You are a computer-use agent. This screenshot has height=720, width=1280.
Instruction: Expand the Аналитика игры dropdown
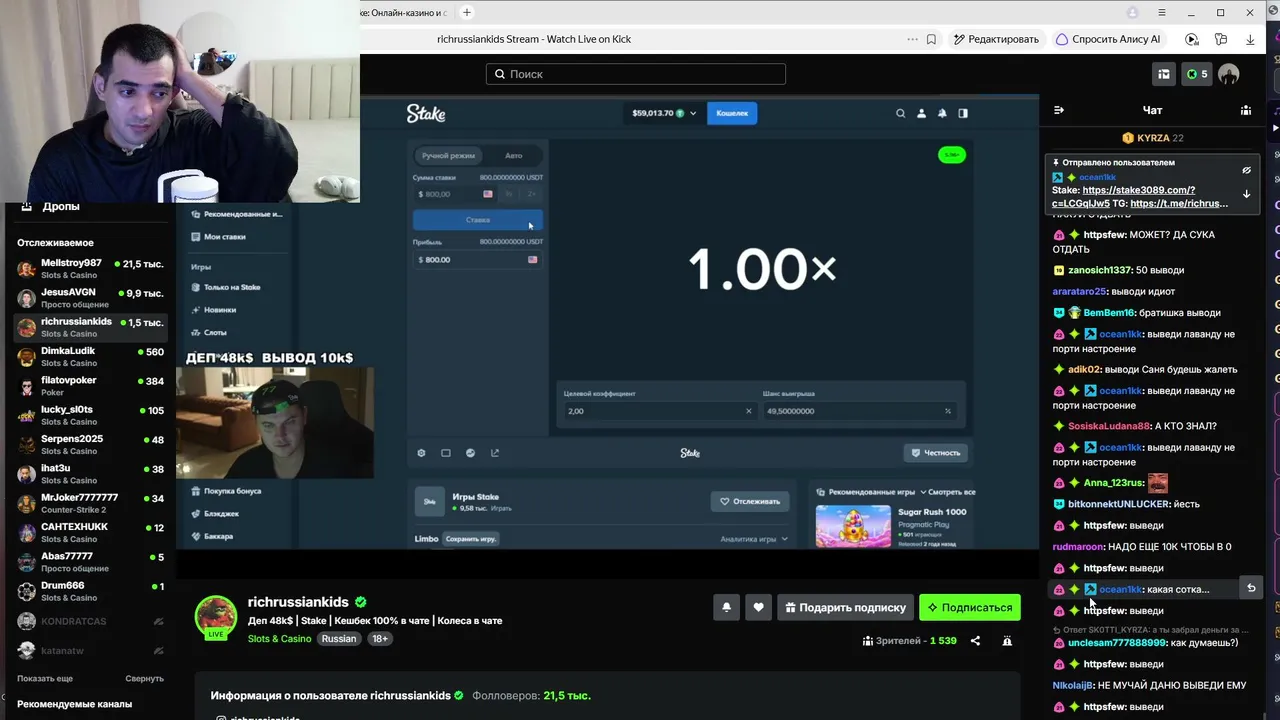click(754, 539)
